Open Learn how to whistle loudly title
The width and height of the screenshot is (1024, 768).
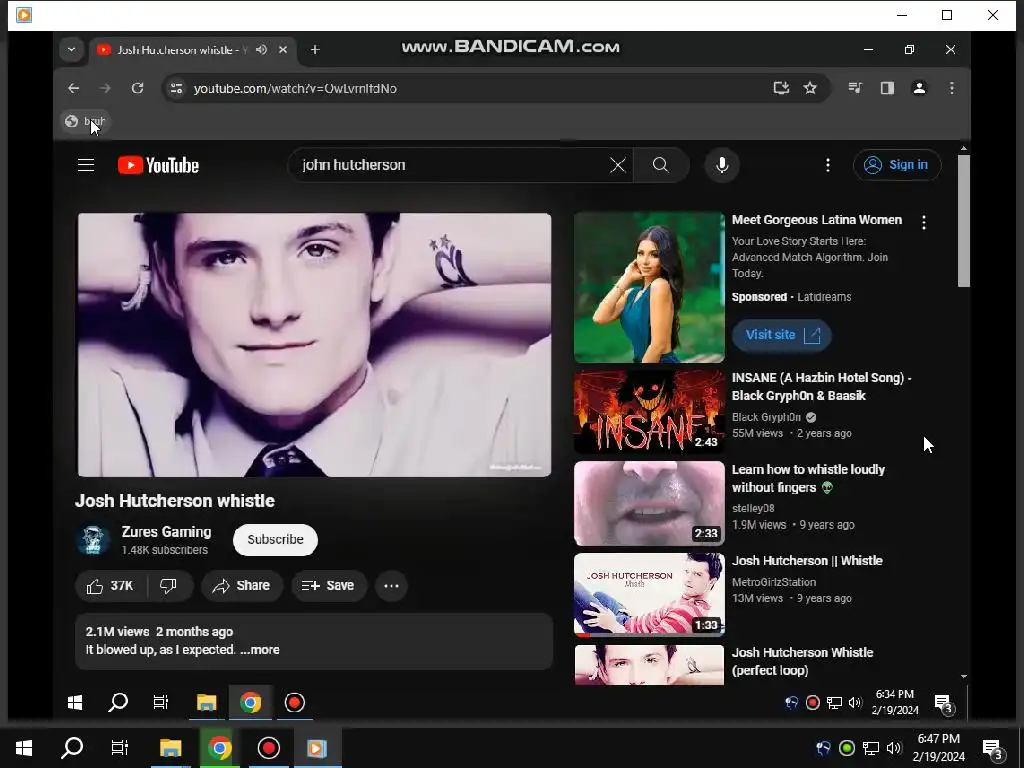point(808,479)
